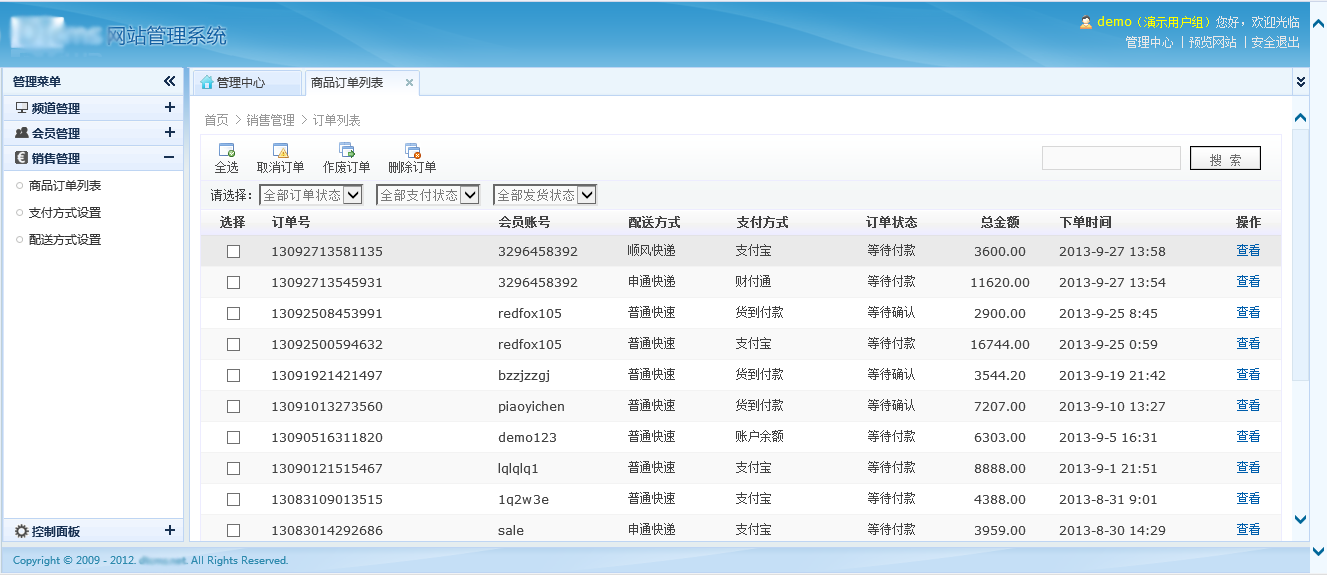The image size is (1327, 575).
Task: Click the down chevron at bottom-right corner
Action: (x=1319, y=552)
